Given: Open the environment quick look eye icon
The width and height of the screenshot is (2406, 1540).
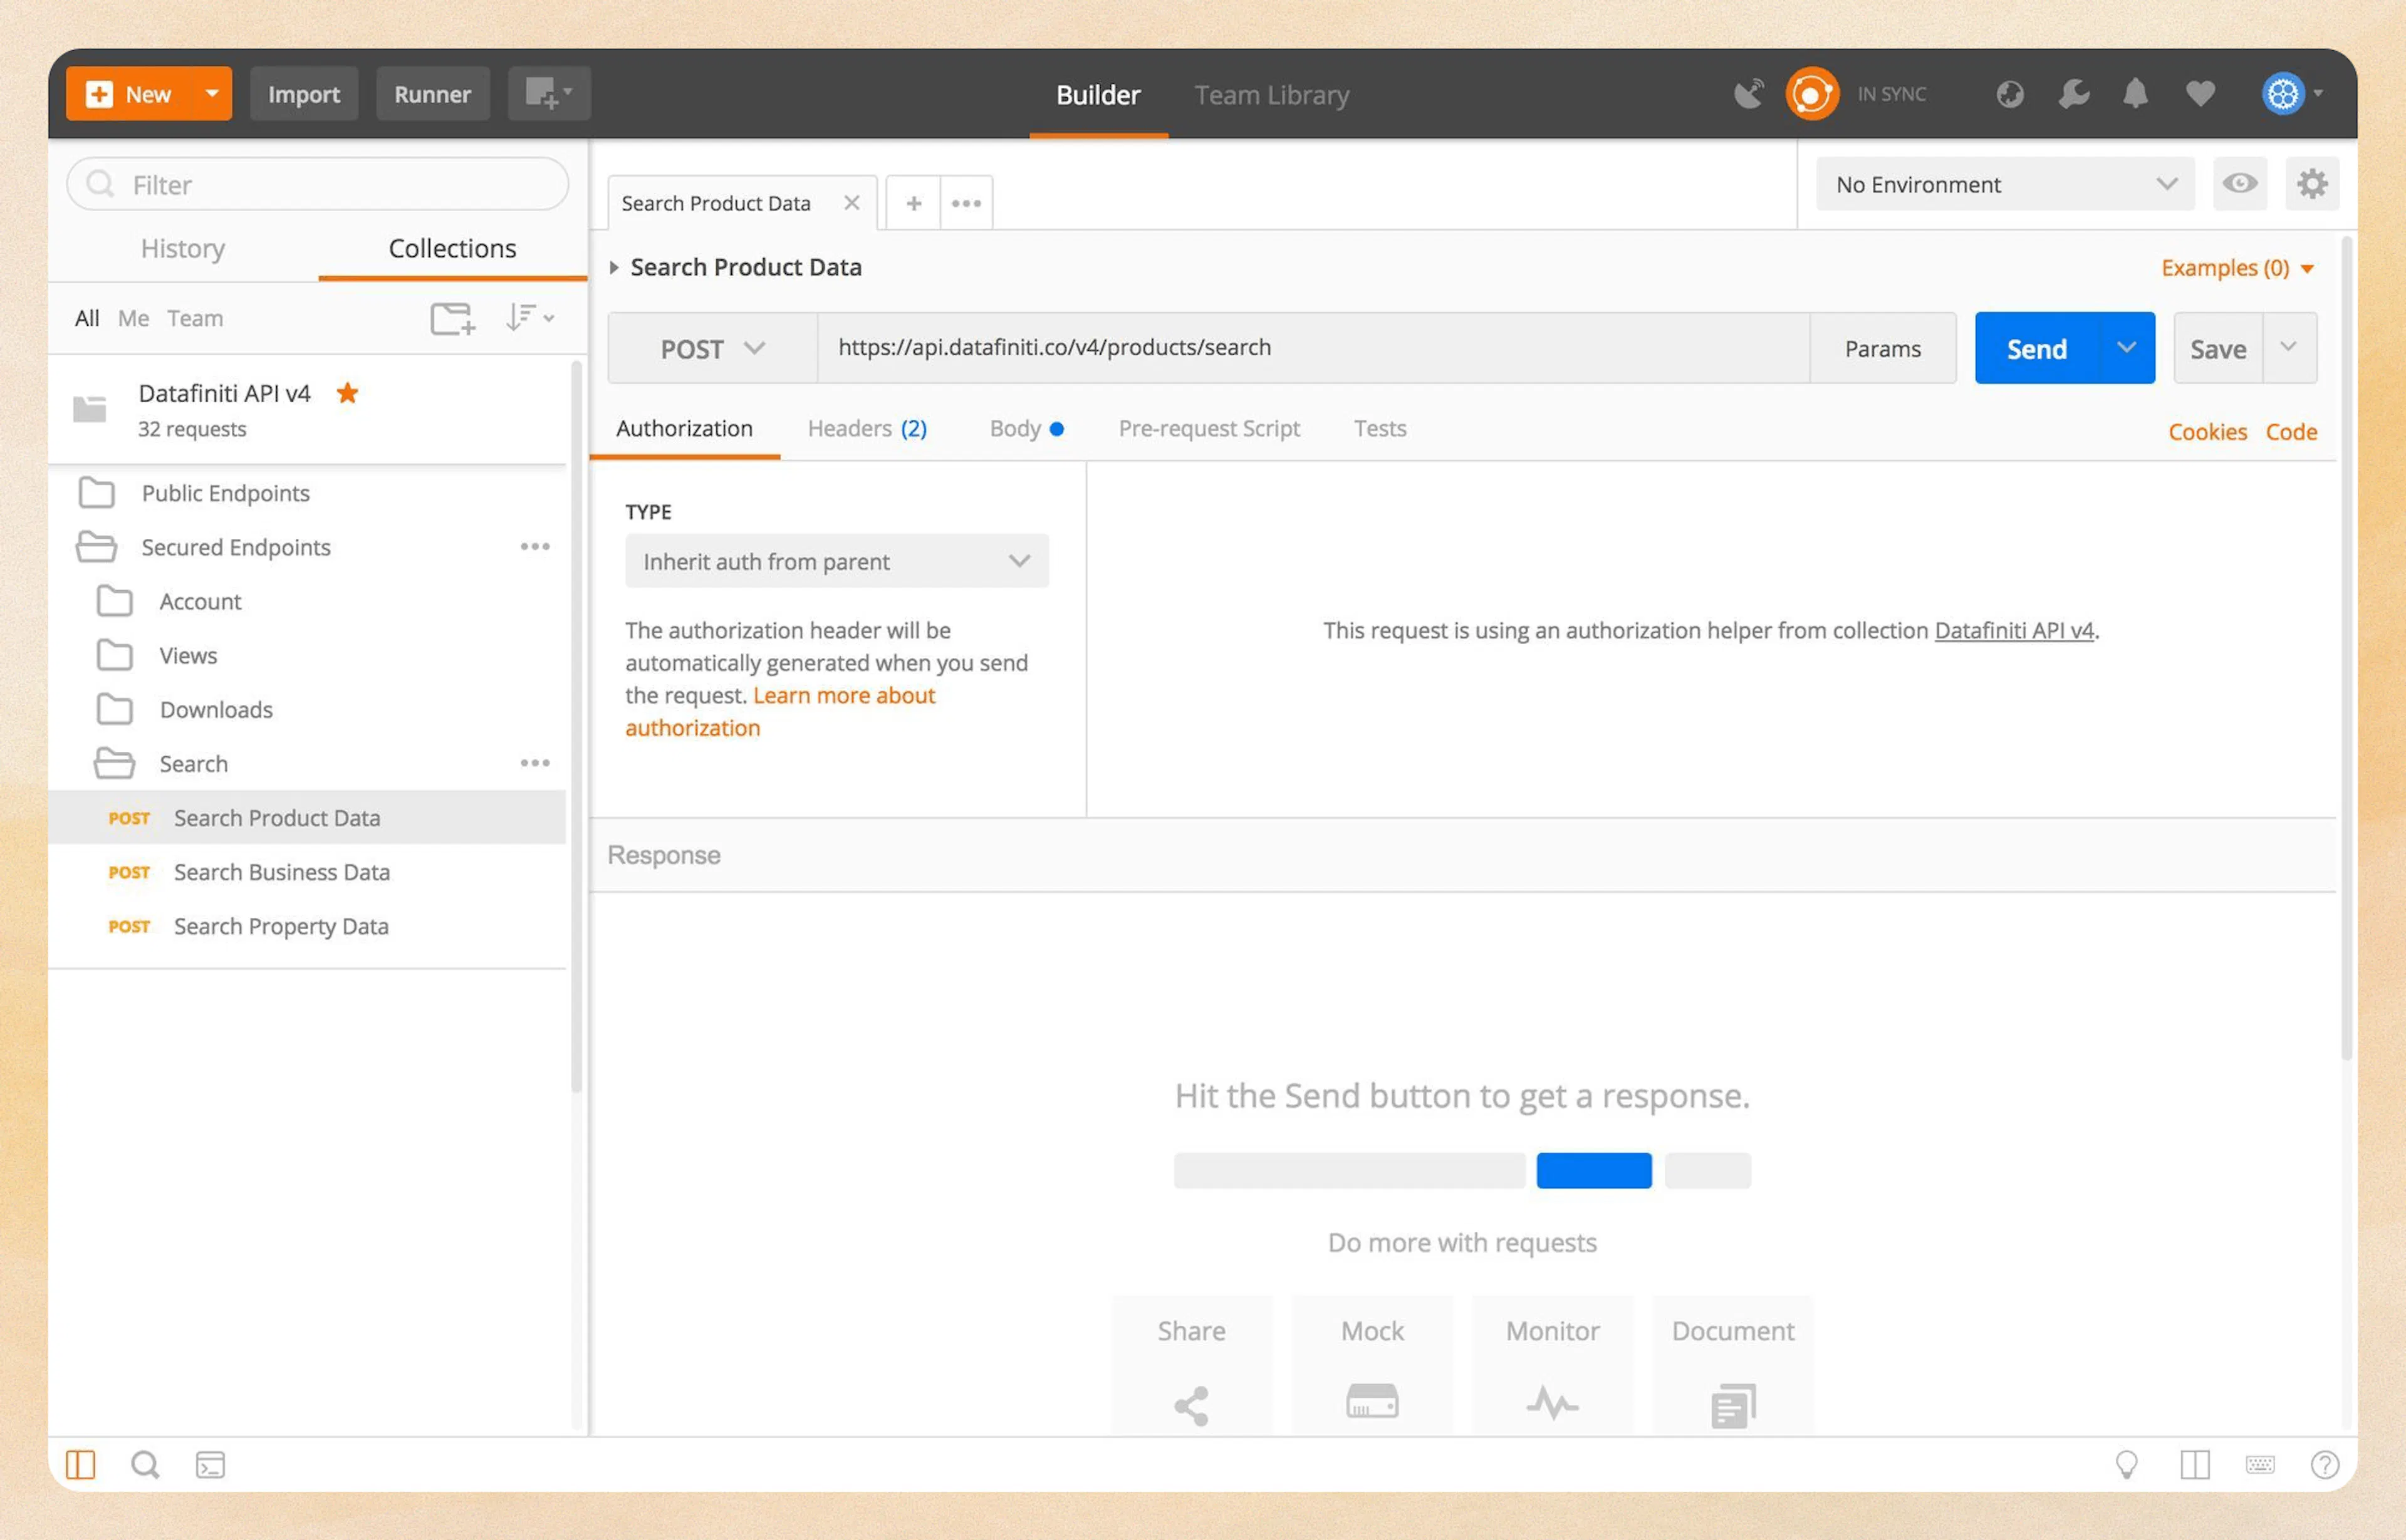Looking at the screenshot, I should click(2240, 184).
